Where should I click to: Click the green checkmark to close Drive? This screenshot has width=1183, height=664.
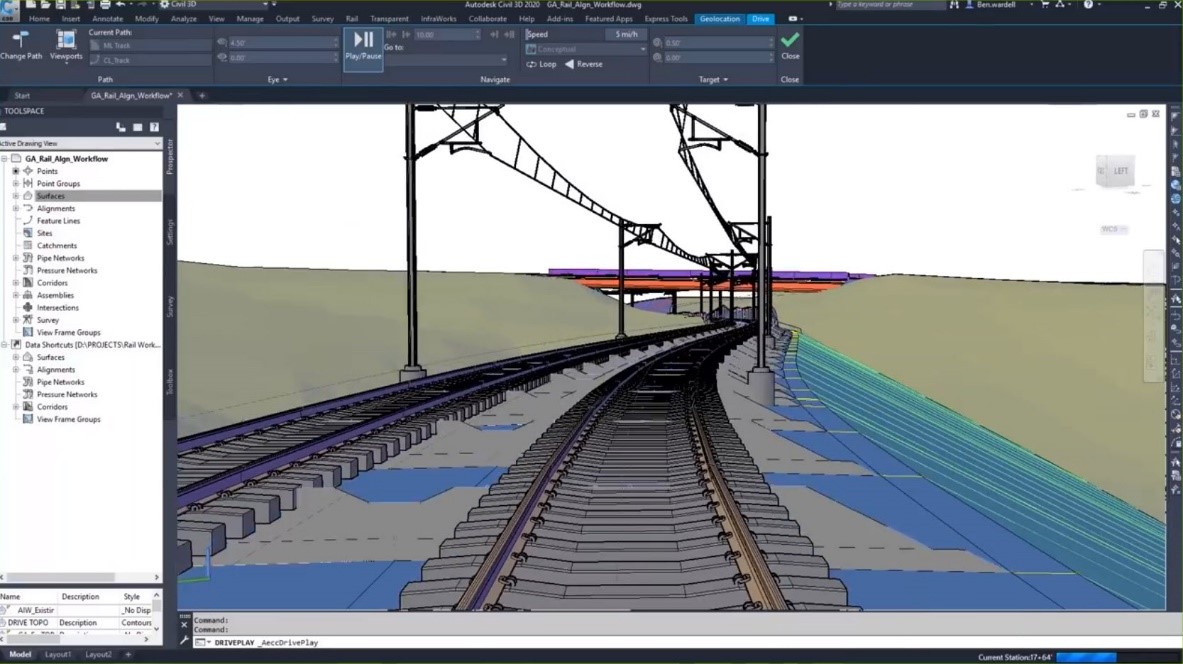[x=789, y=40]
